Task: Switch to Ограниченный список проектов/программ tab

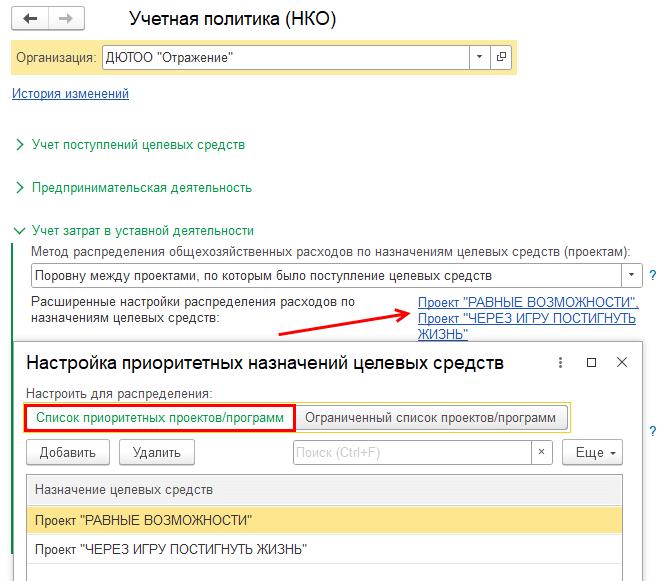Action: pos(431,418)
